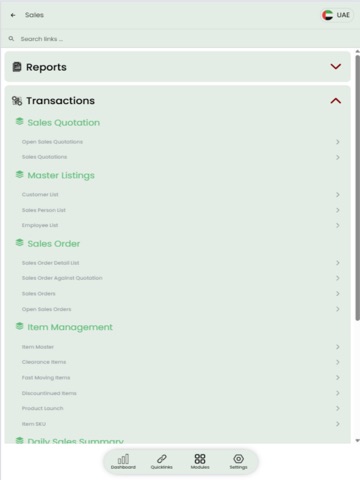Focus the Search links input field
Screen dimensions: 360x480
pos(180,39)
